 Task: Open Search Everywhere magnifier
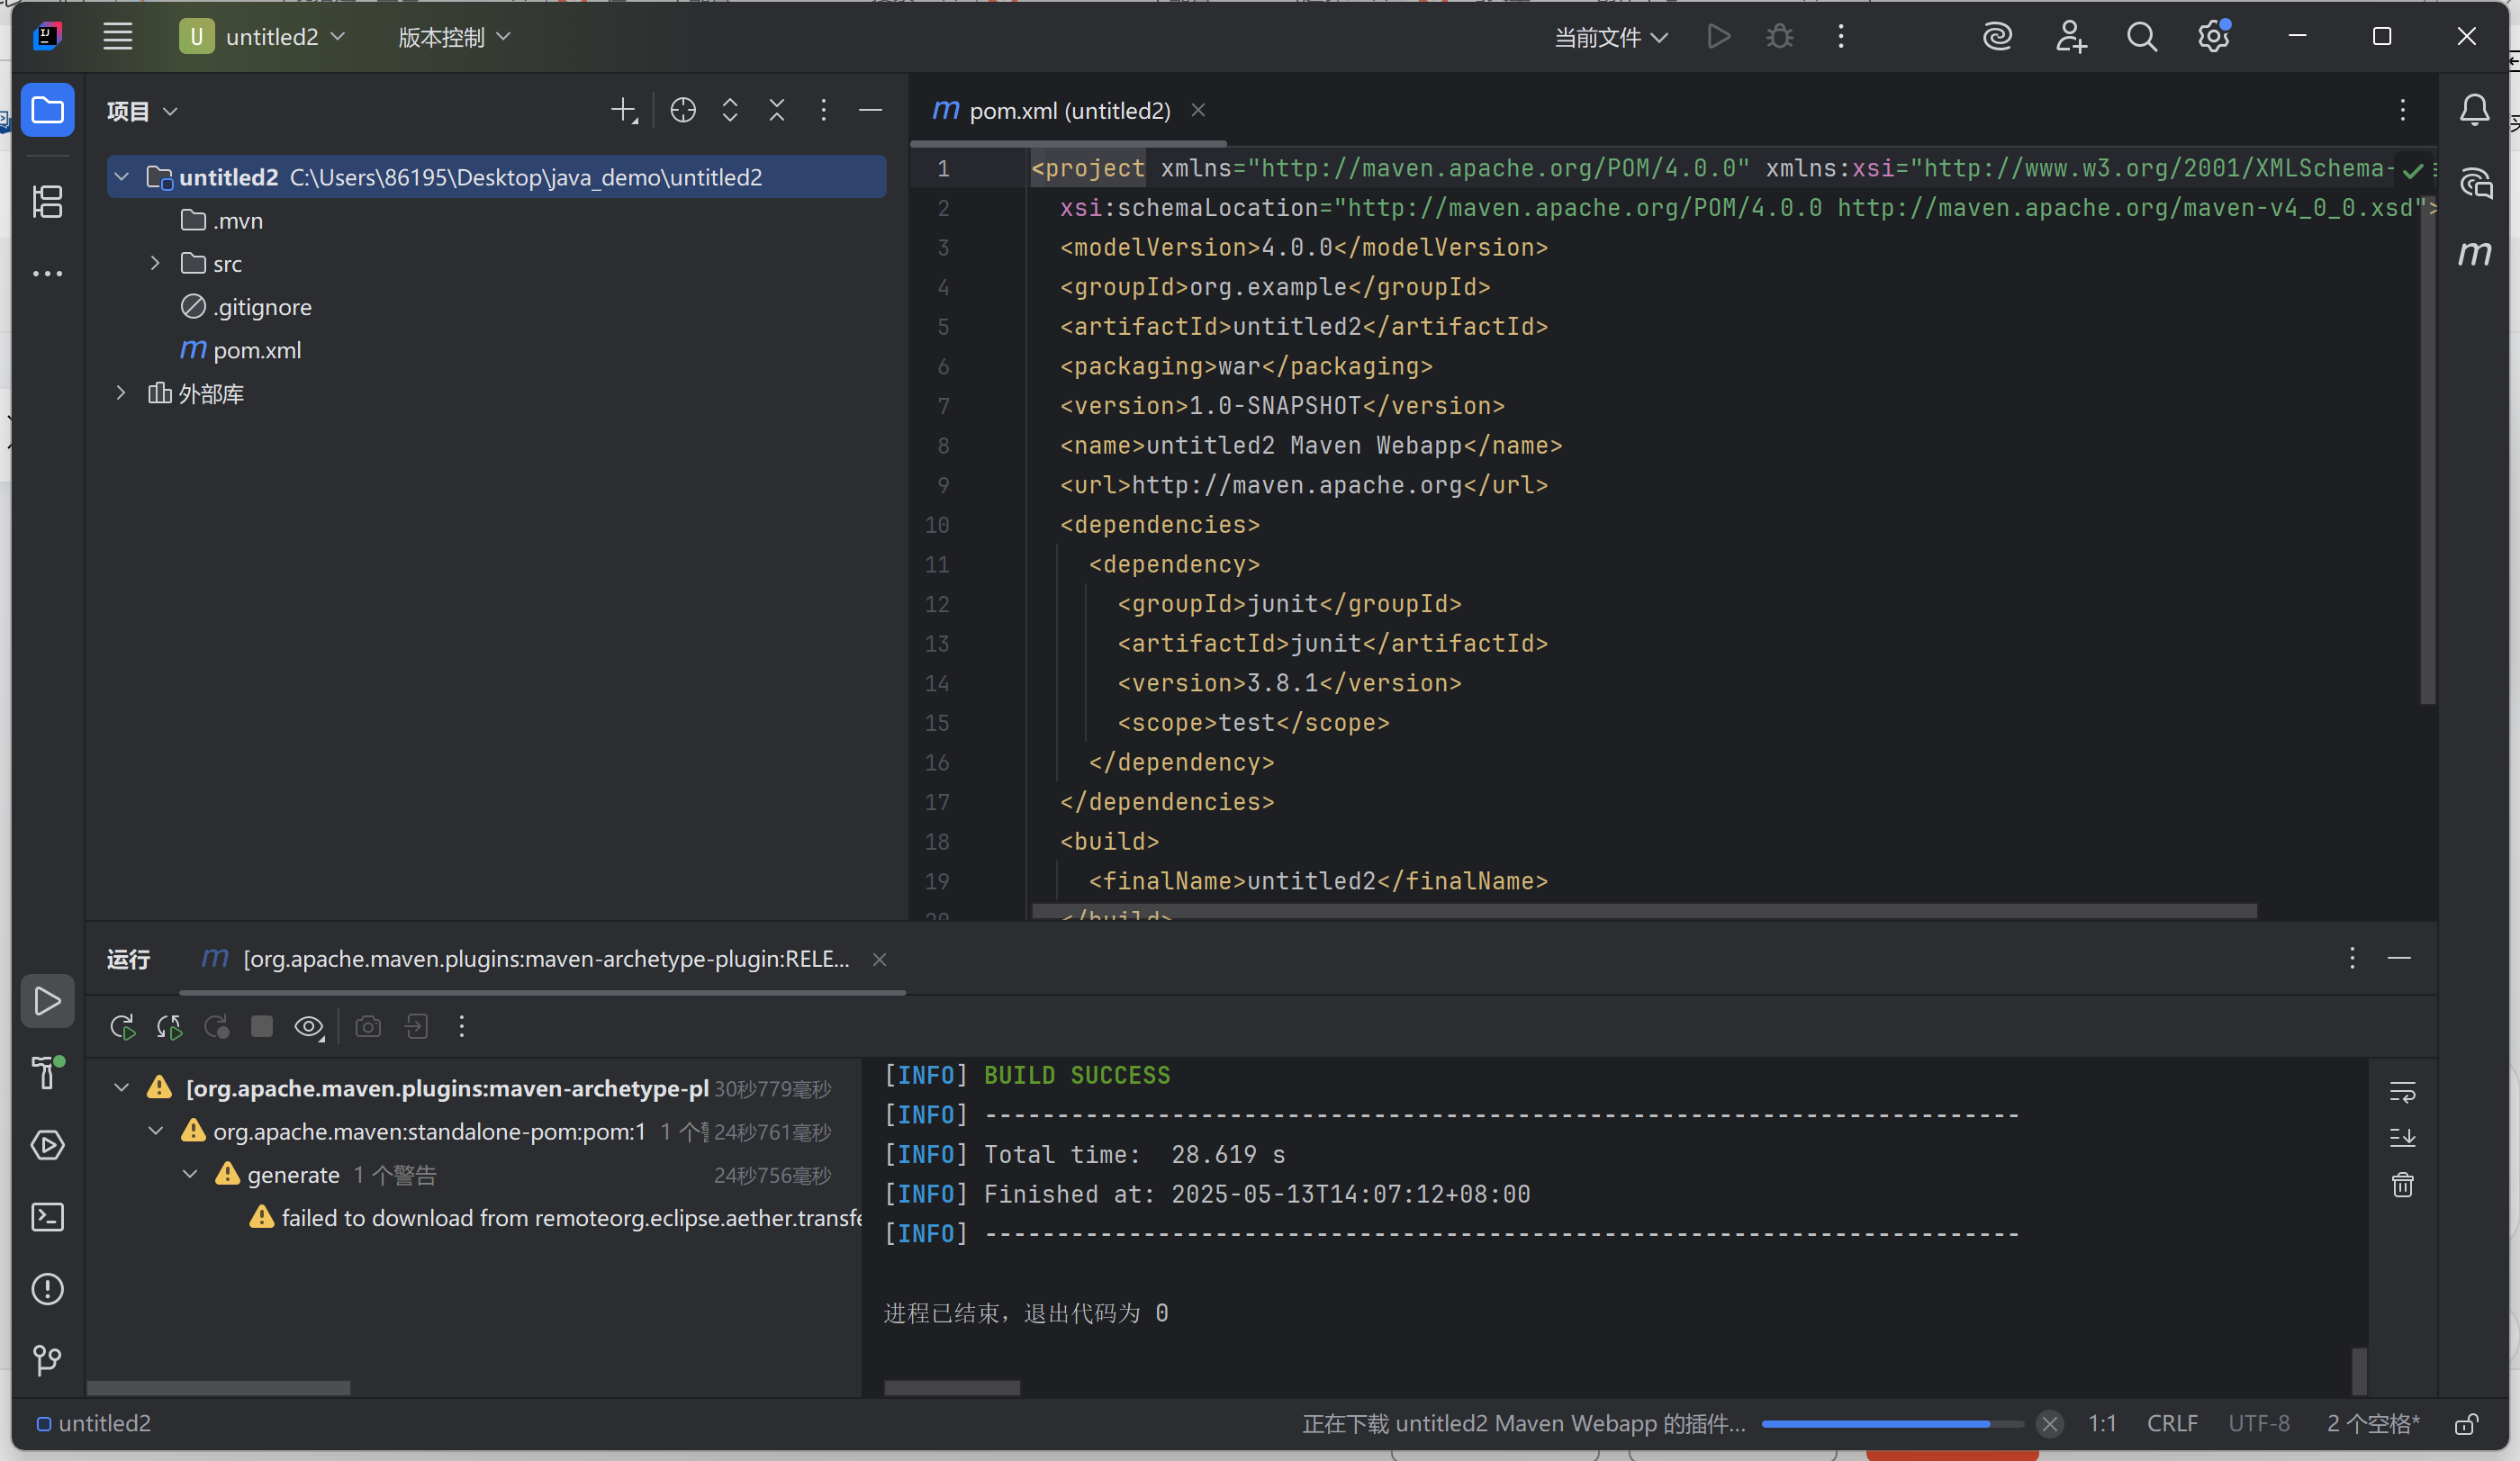point(2142,37)
